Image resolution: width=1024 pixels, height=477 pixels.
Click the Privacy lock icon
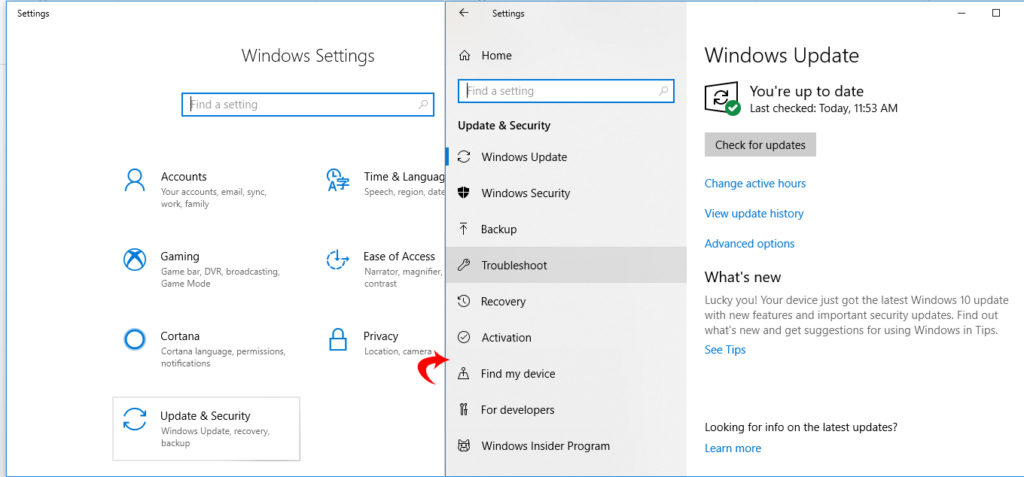click(x=338, y=340)
